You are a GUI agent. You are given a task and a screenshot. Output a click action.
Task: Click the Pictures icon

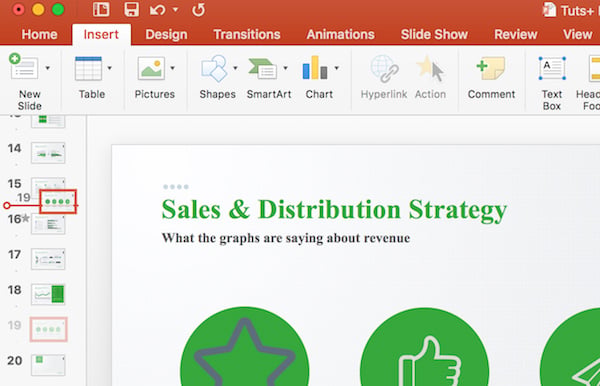152,68
